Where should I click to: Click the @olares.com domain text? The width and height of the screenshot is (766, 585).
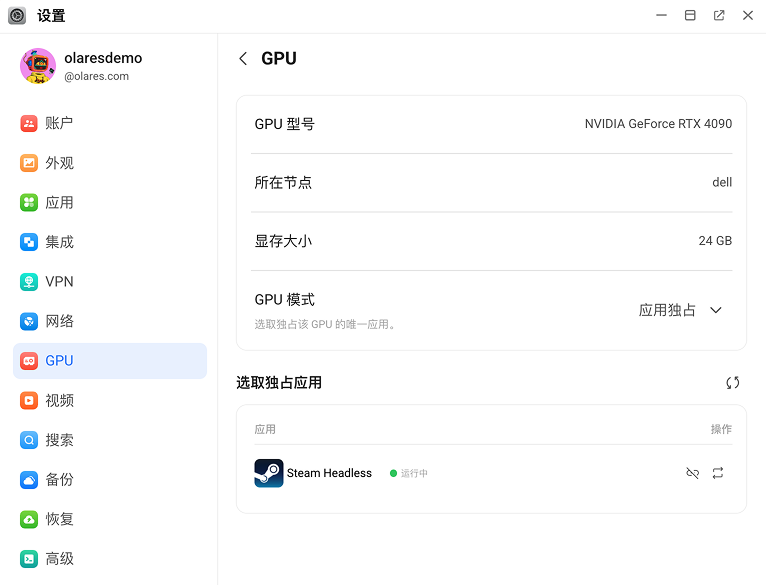[96, 76]
